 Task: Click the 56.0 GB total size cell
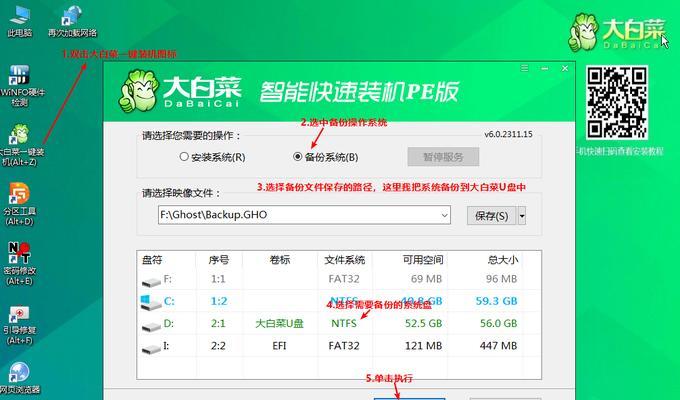pyautogui.click(x=498, y=323)
